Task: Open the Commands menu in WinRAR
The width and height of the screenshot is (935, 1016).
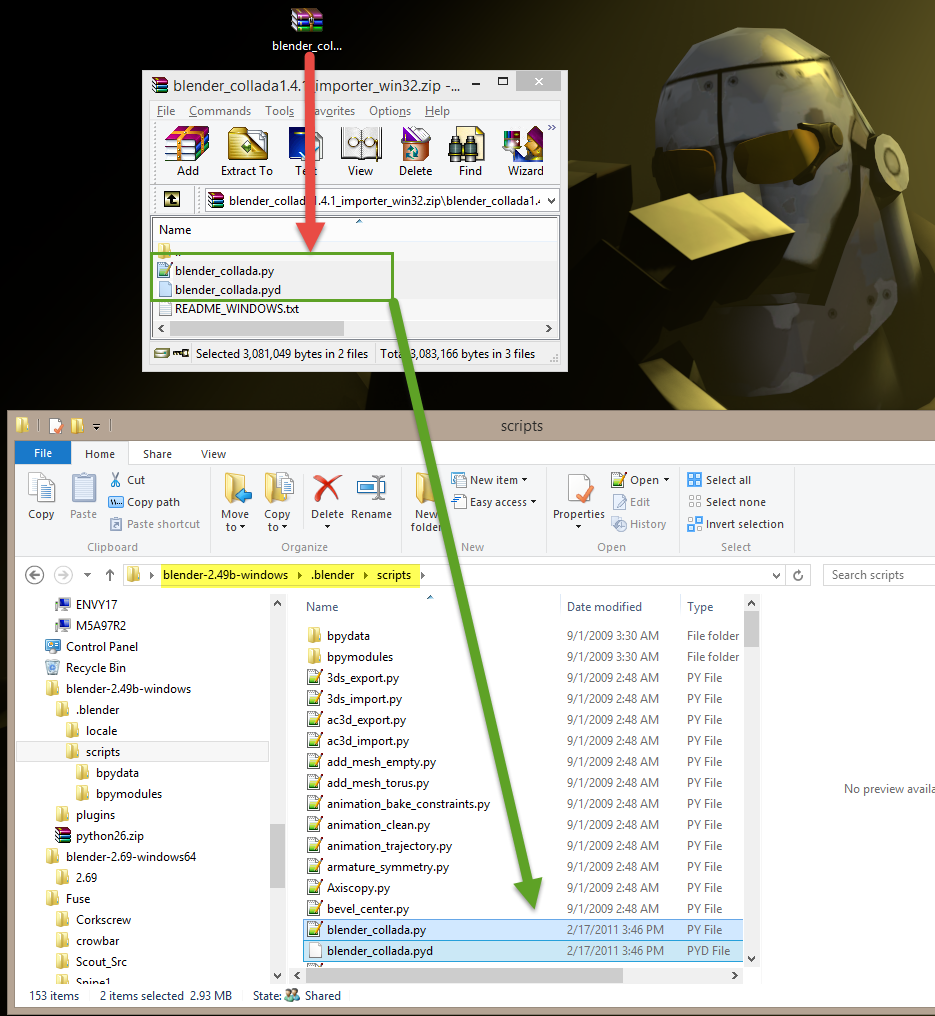Action: (x=220, y=111)
